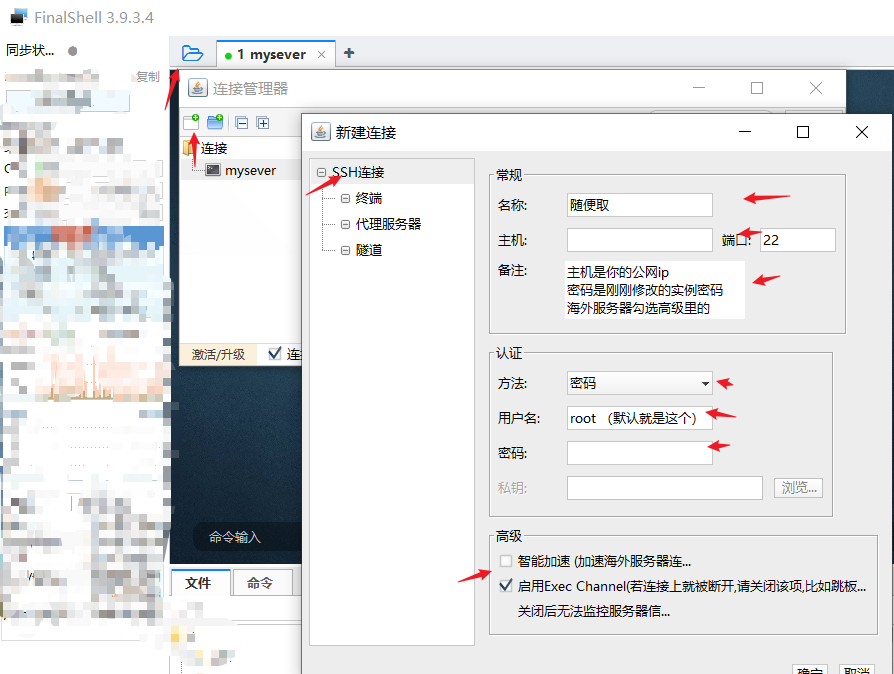Click the 命令输入 command input box

pyautogui.click(x=245, y=537)
